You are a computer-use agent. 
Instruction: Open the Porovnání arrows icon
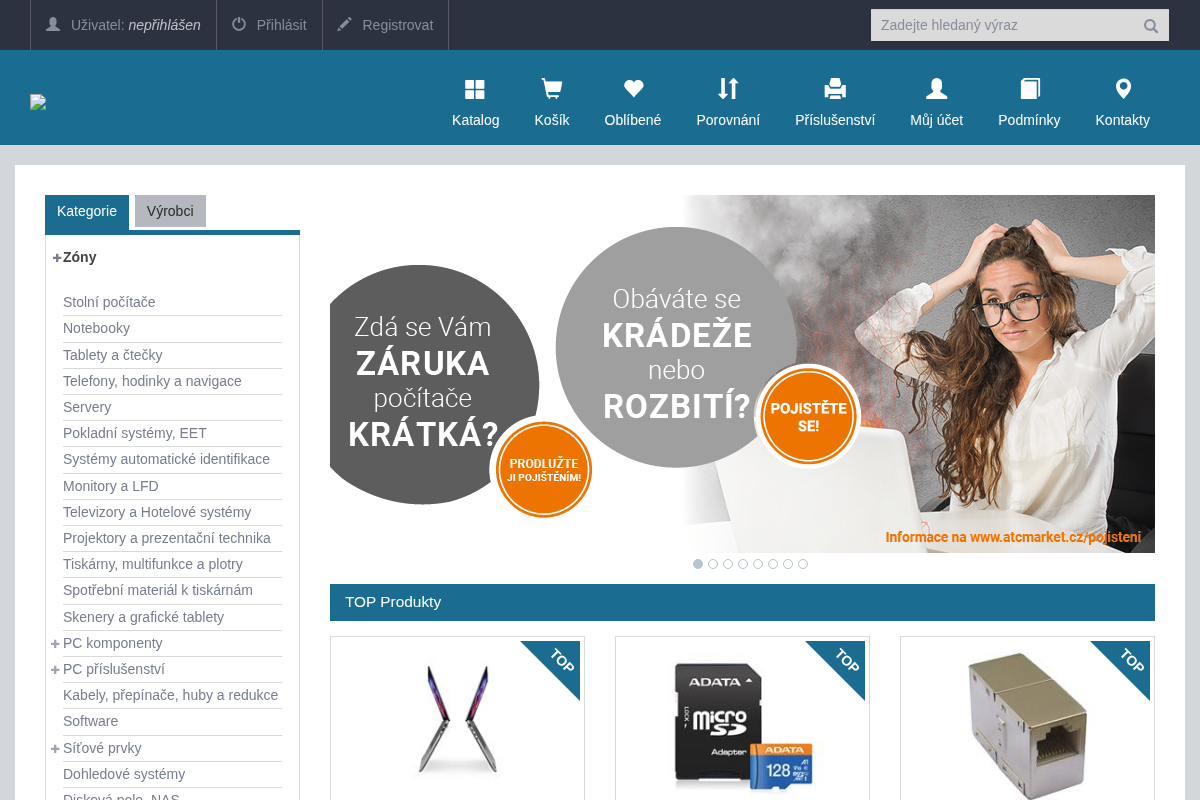pos(728,89)
